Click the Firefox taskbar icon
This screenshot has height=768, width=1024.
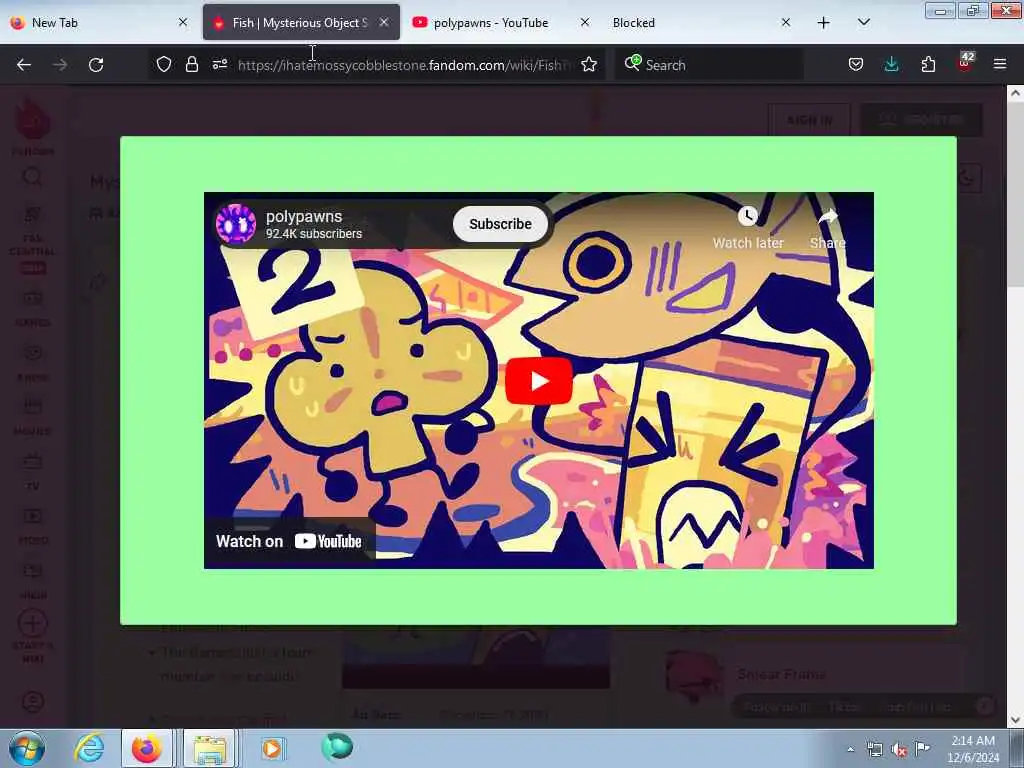pyautogui.click(x=147, y=748)
